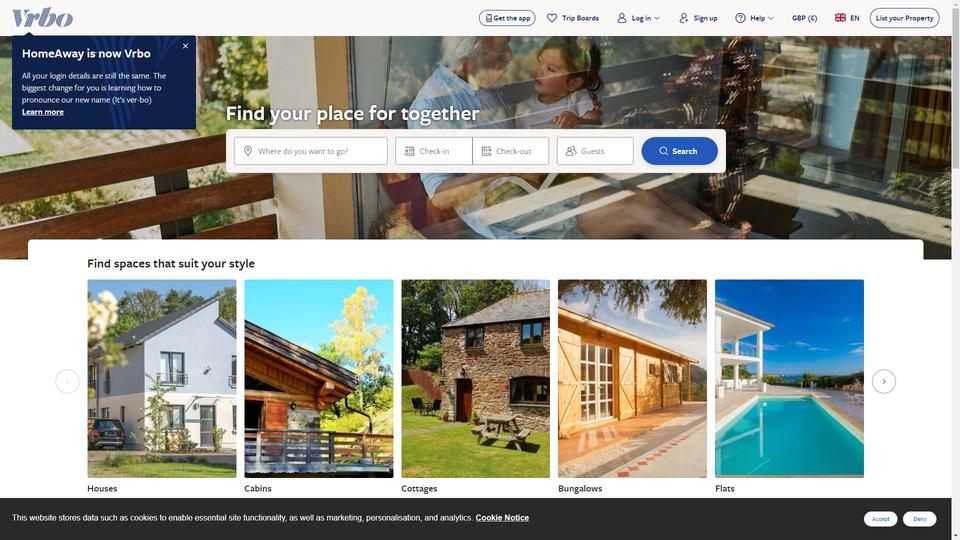Screen dimensions: 960x540
Task: Close the HomeAway is now Vrbo popup
Action: 186,46
